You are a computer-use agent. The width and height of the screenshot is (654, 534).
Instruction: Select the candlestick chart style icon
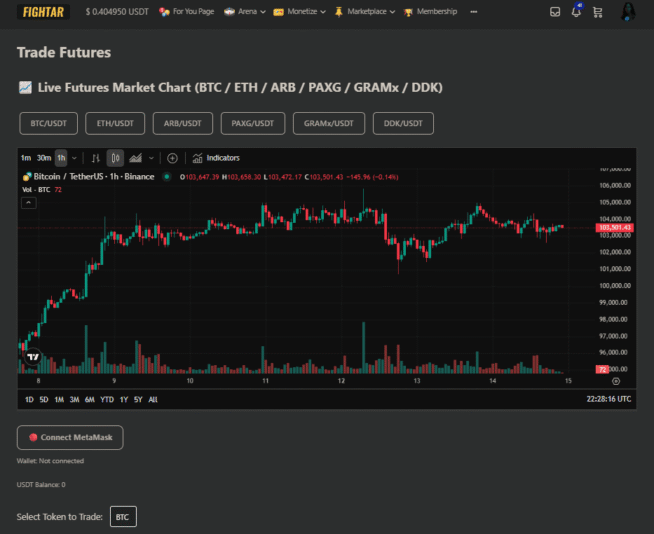coord(115,158)
